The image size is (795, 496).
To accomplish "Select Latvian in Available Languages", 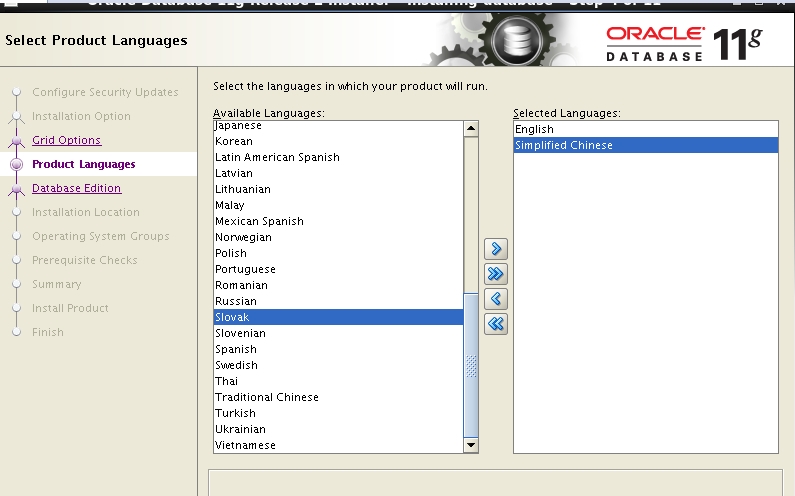I will point(338,173).
